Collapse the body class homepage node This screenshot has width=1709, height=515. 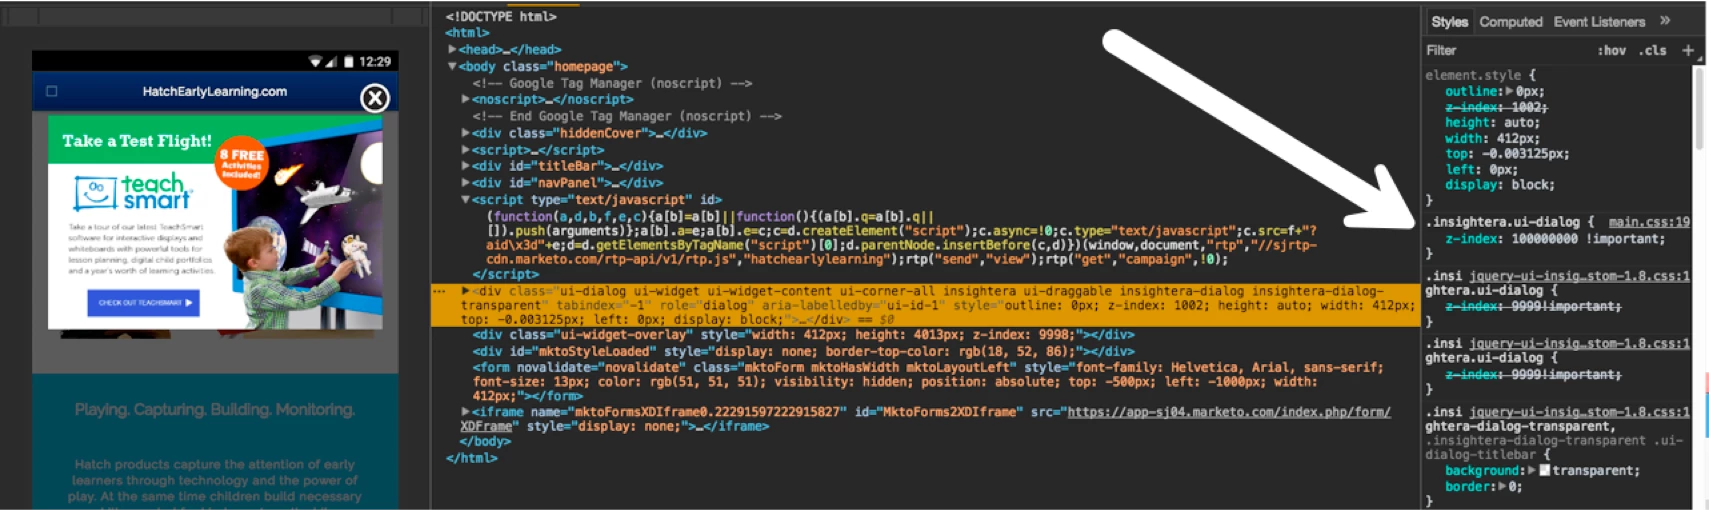click(x=452, y=66)
